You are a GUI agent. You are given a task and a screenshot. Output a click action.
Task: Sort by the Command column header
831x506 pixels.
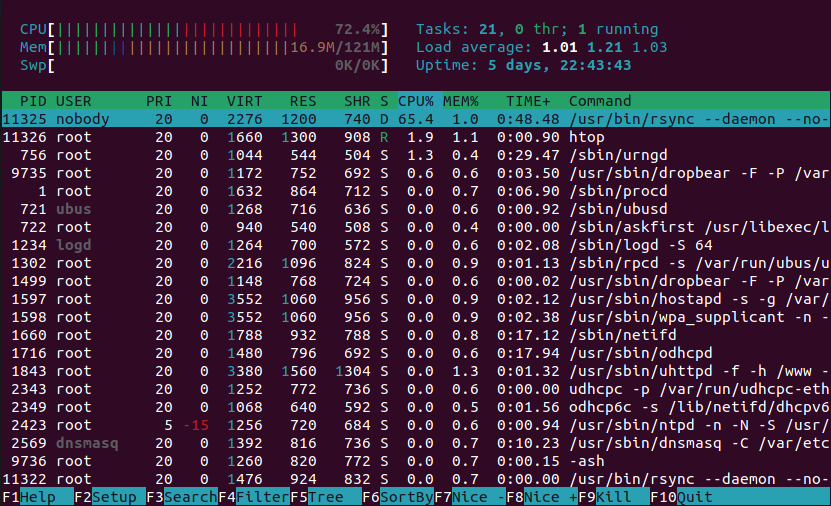click(x=600, y=101)
